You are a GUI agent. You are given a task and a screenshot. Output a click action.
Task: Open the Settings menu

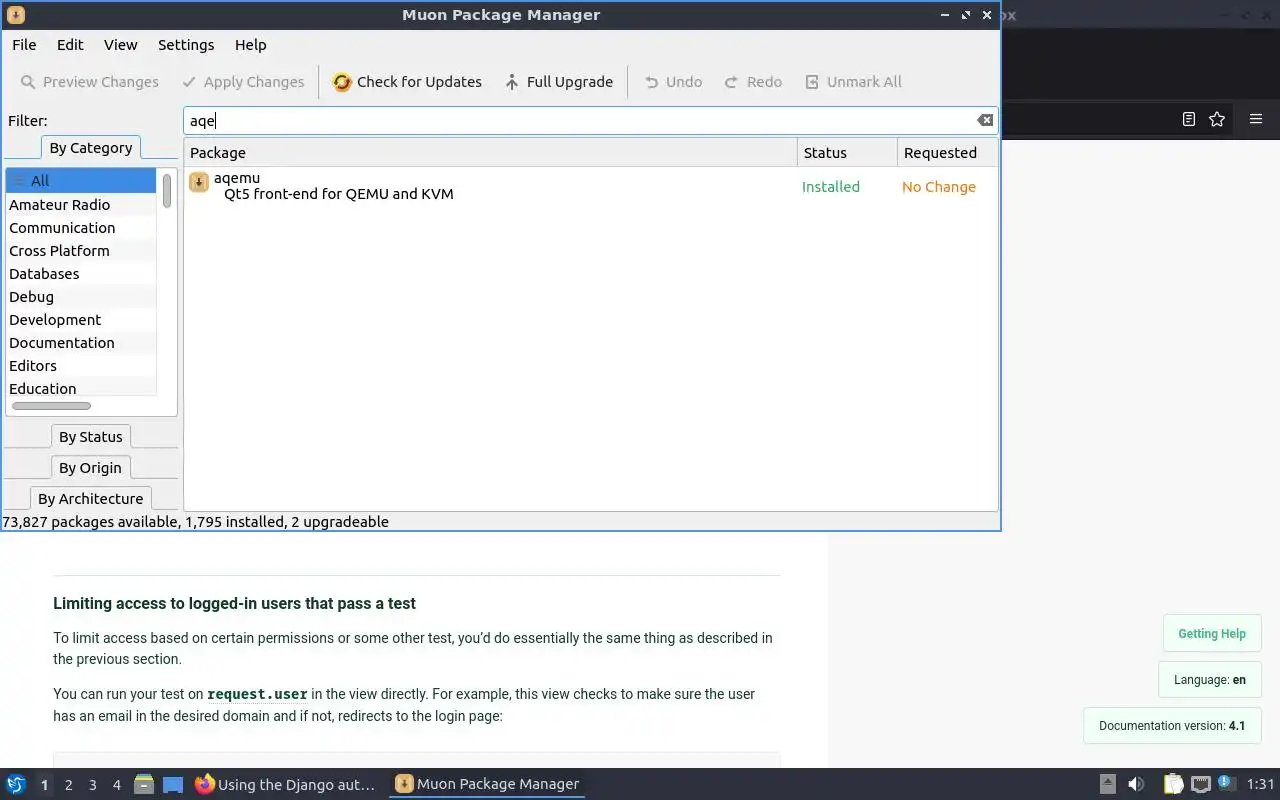(x=186, y=45)
